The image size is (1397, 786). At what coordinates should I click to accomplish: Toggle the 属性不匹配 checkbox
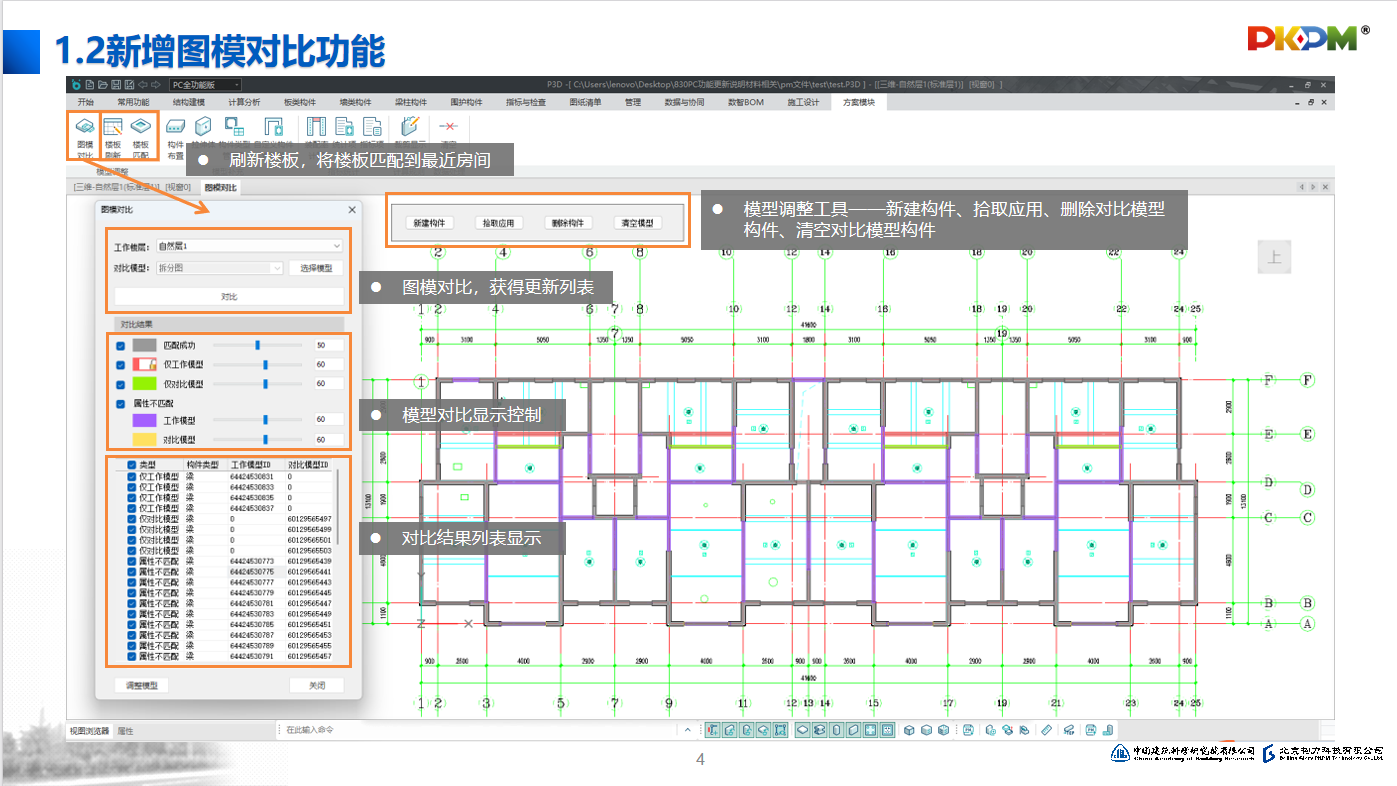click(x=121, y=403)
